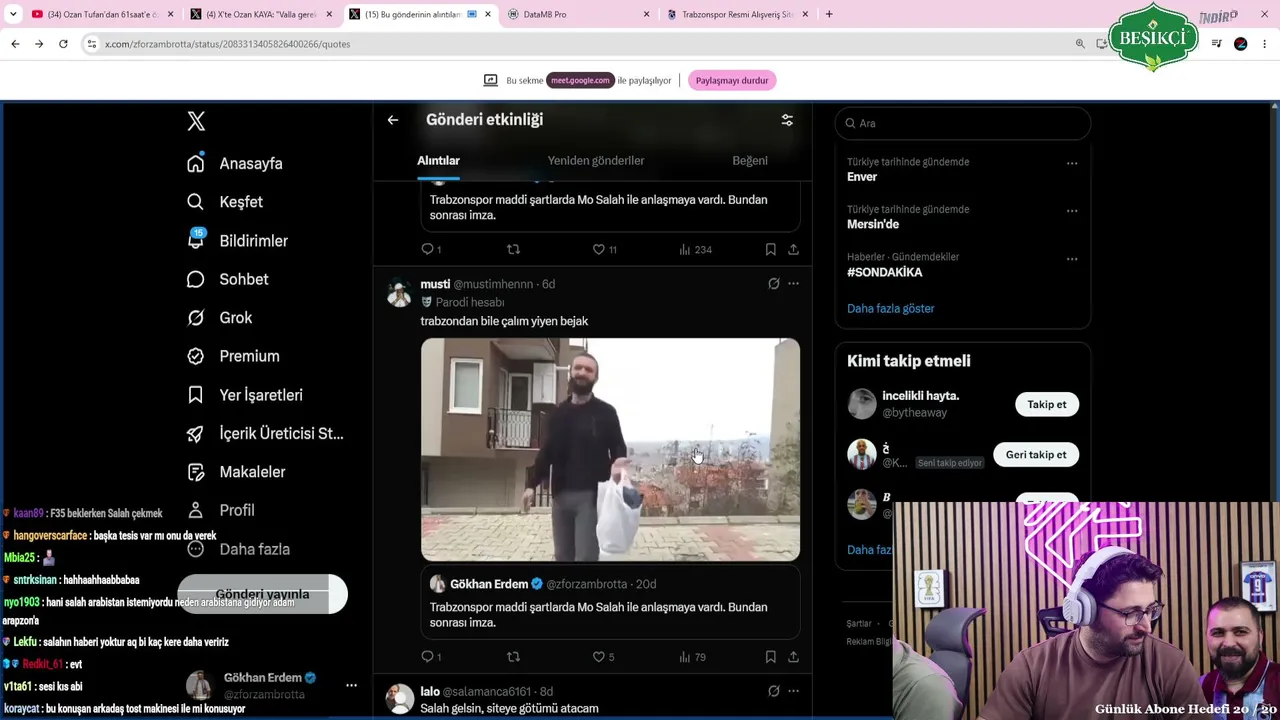Share musti's post
Screen dimensions: 1280x720
tap(793, 657)
